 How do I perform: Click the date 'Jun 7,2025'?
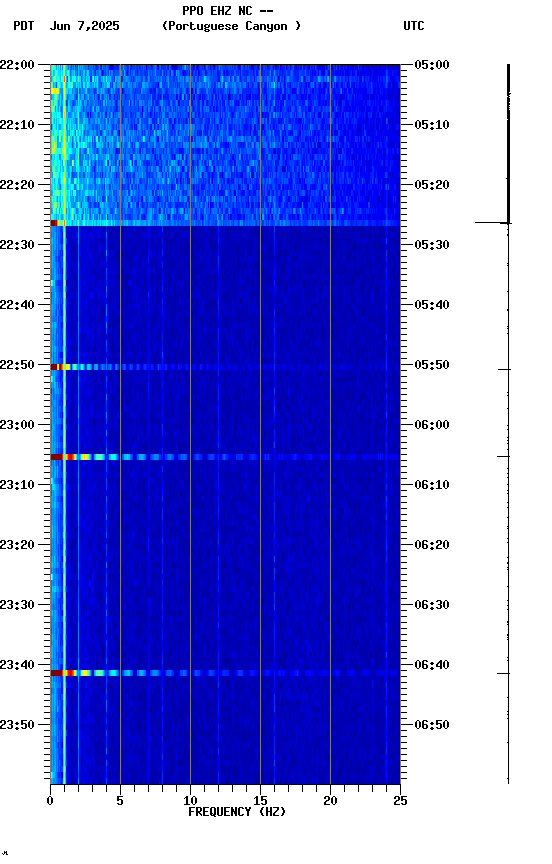84,26
